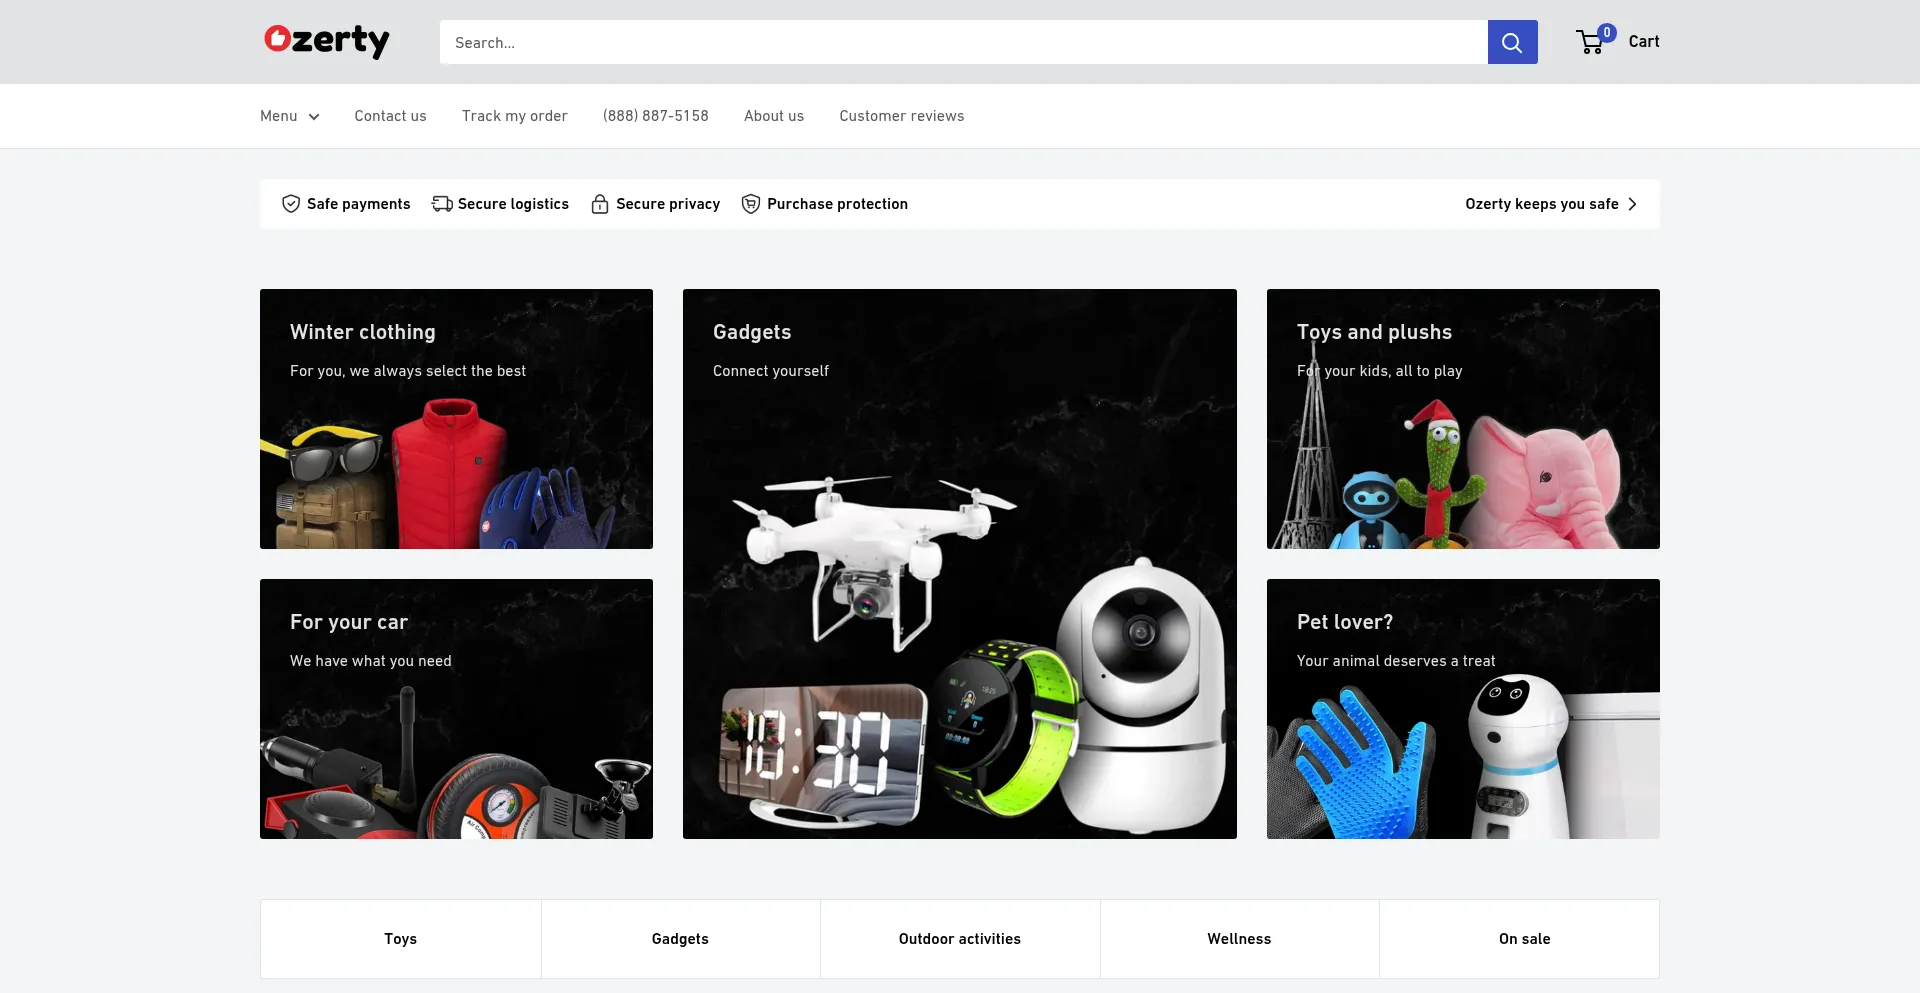Click the Purchase protection badge icon
Screen dimensions: 1920x993
click(x=751, y=204)
